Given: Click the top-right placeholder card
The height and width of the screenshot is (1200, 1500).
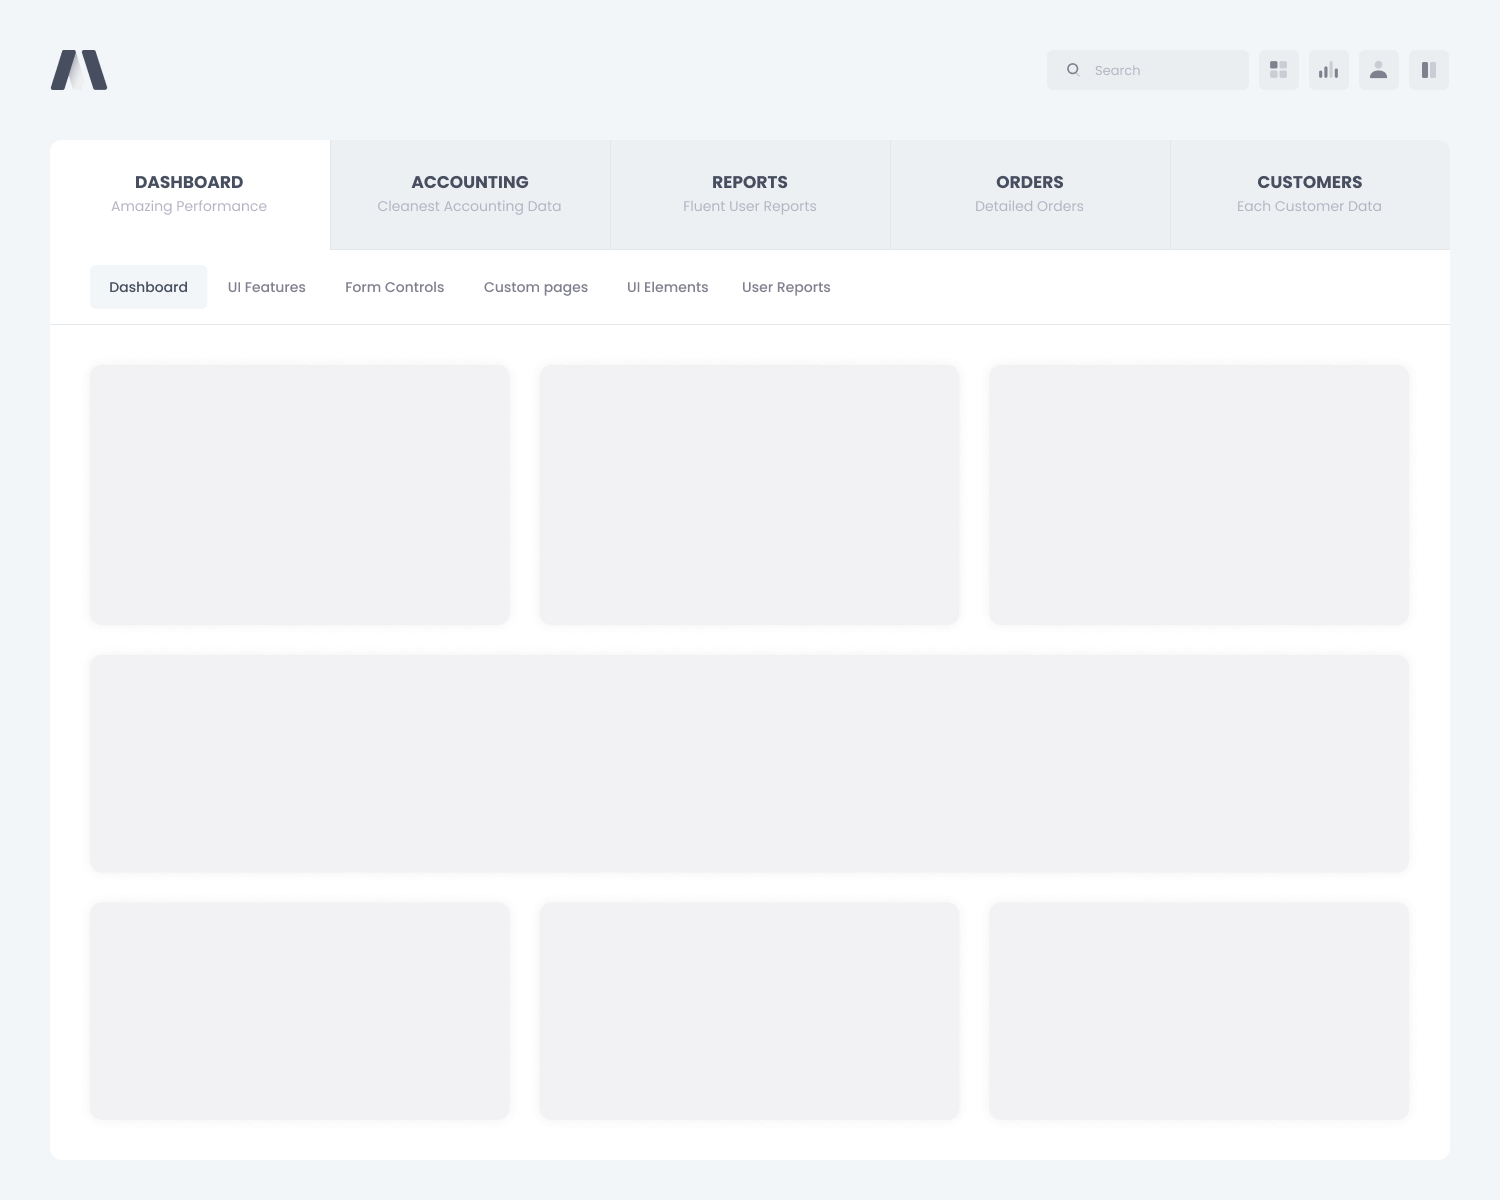Looking at the screenshot, I should [x=1198, y=495].
